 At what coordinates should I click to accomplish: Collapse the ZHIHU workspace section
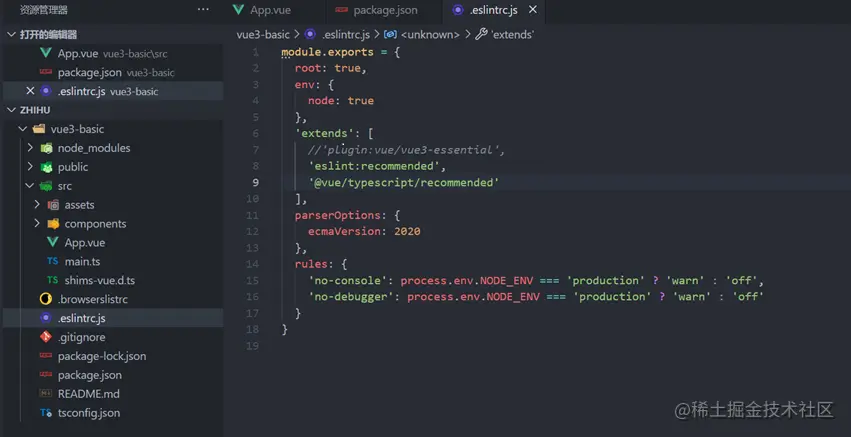click(11, 110)
